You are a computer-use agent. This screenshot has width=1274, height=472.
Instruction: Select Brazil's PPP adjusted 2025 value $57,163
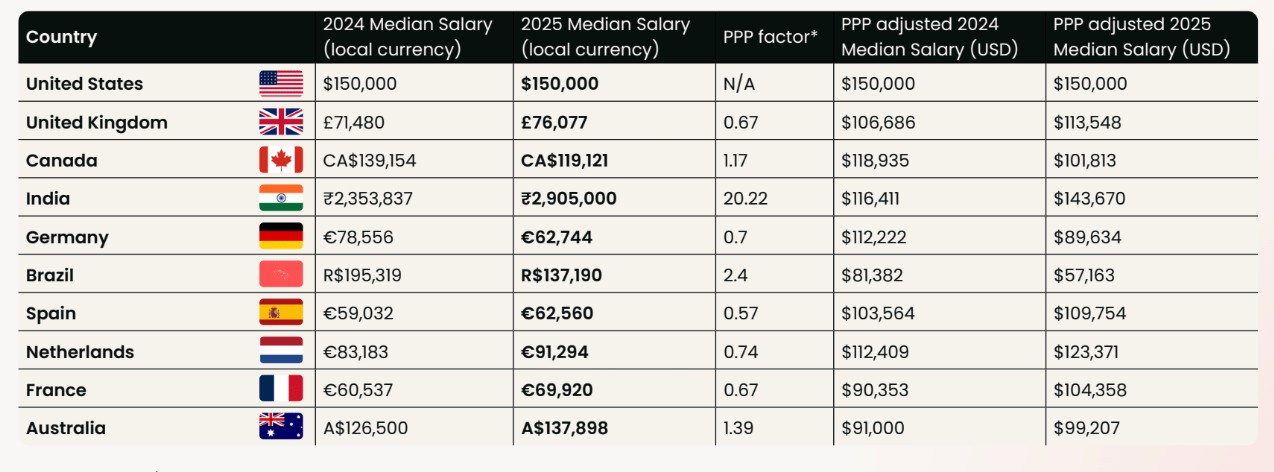[1085, 275]
